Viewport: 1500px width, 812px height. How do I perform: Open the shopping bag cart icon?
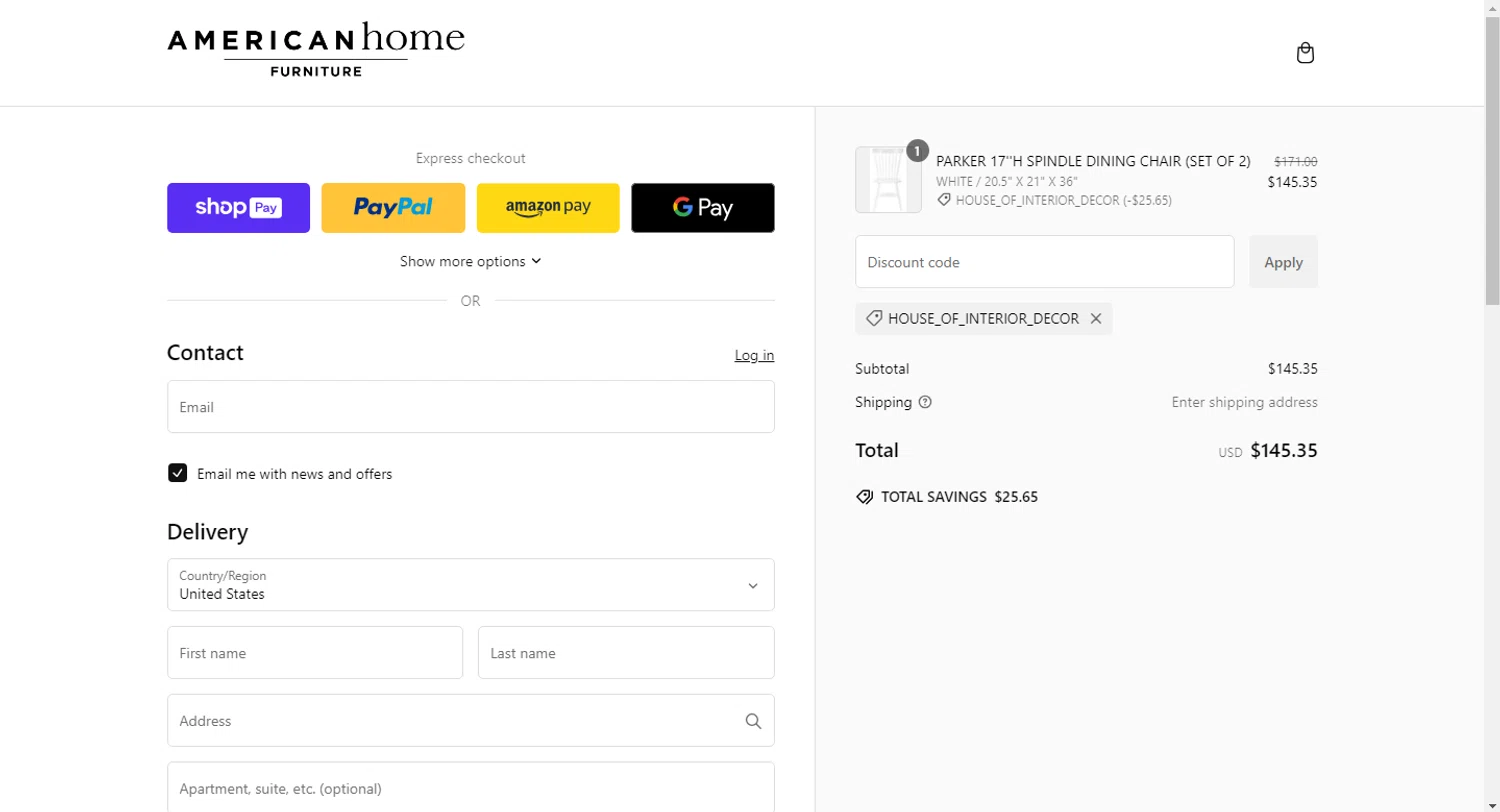tap(1305, 53)
